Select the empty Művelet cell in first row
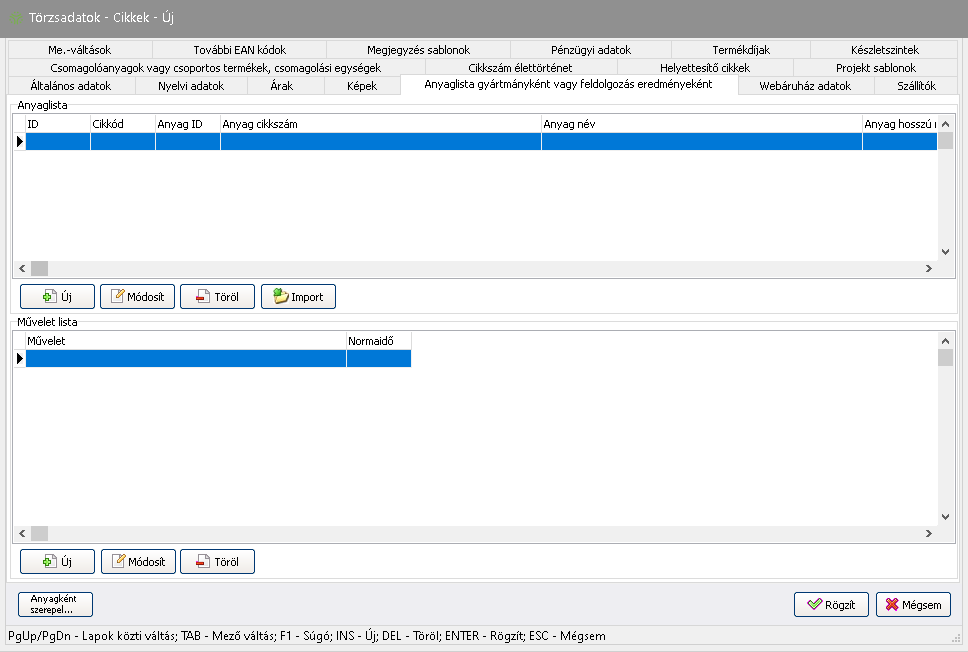Viewport: 968px width, 652px height. 185,359
